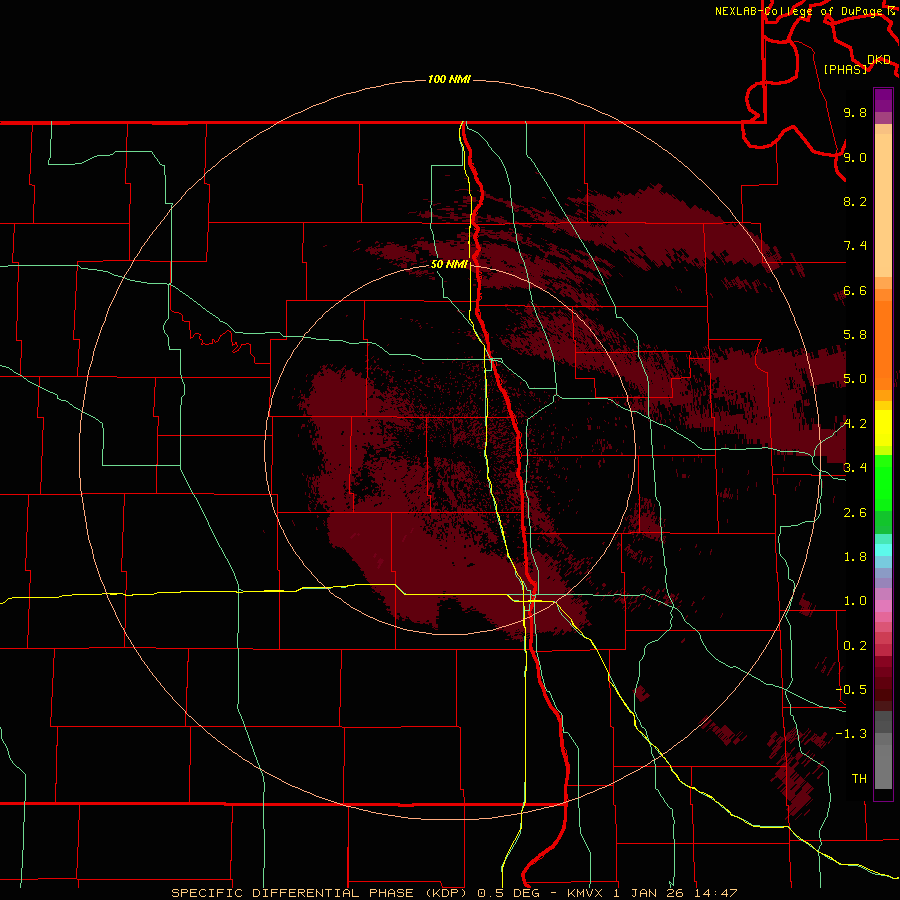Click the "1 JAN 26" date in caption

click(x=651, y=893)
